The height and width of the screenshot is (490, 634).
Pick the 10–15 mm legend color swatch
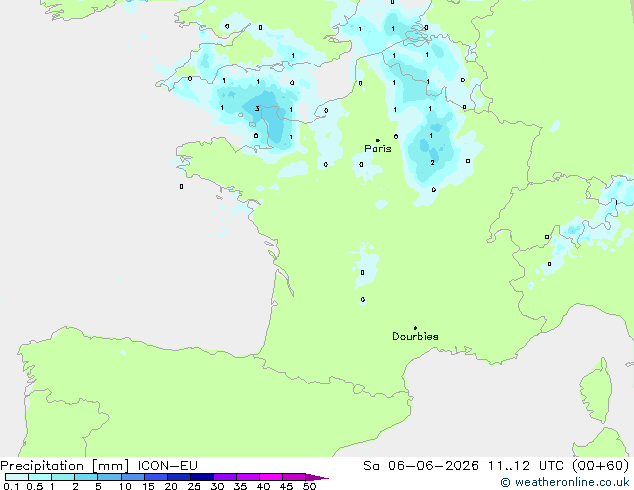click(x=133, y=477)
